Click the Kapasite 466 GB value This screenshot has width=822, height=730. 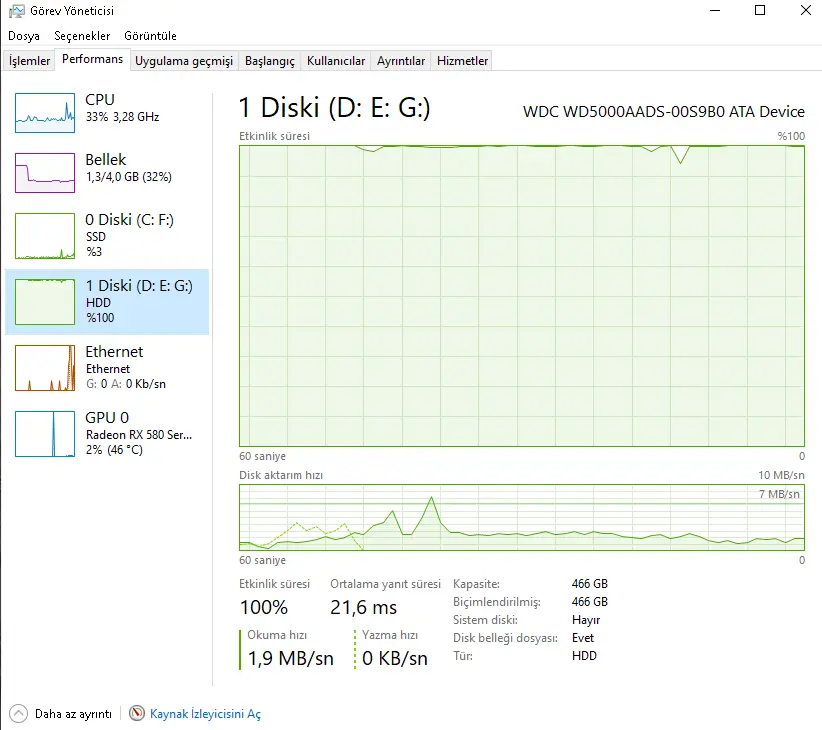coord(590,584)
